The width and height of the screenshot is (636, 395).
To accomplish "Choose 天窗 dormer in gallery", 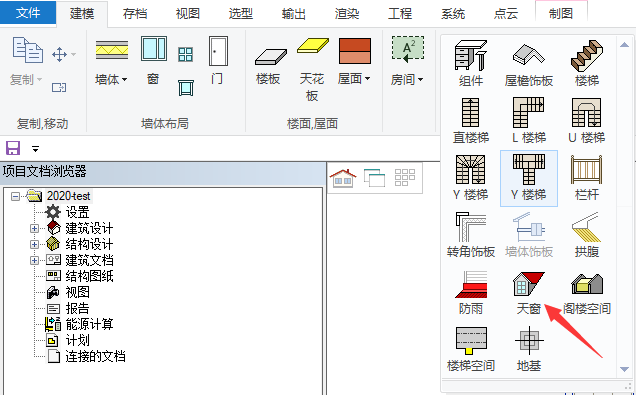I will (529, 292).
